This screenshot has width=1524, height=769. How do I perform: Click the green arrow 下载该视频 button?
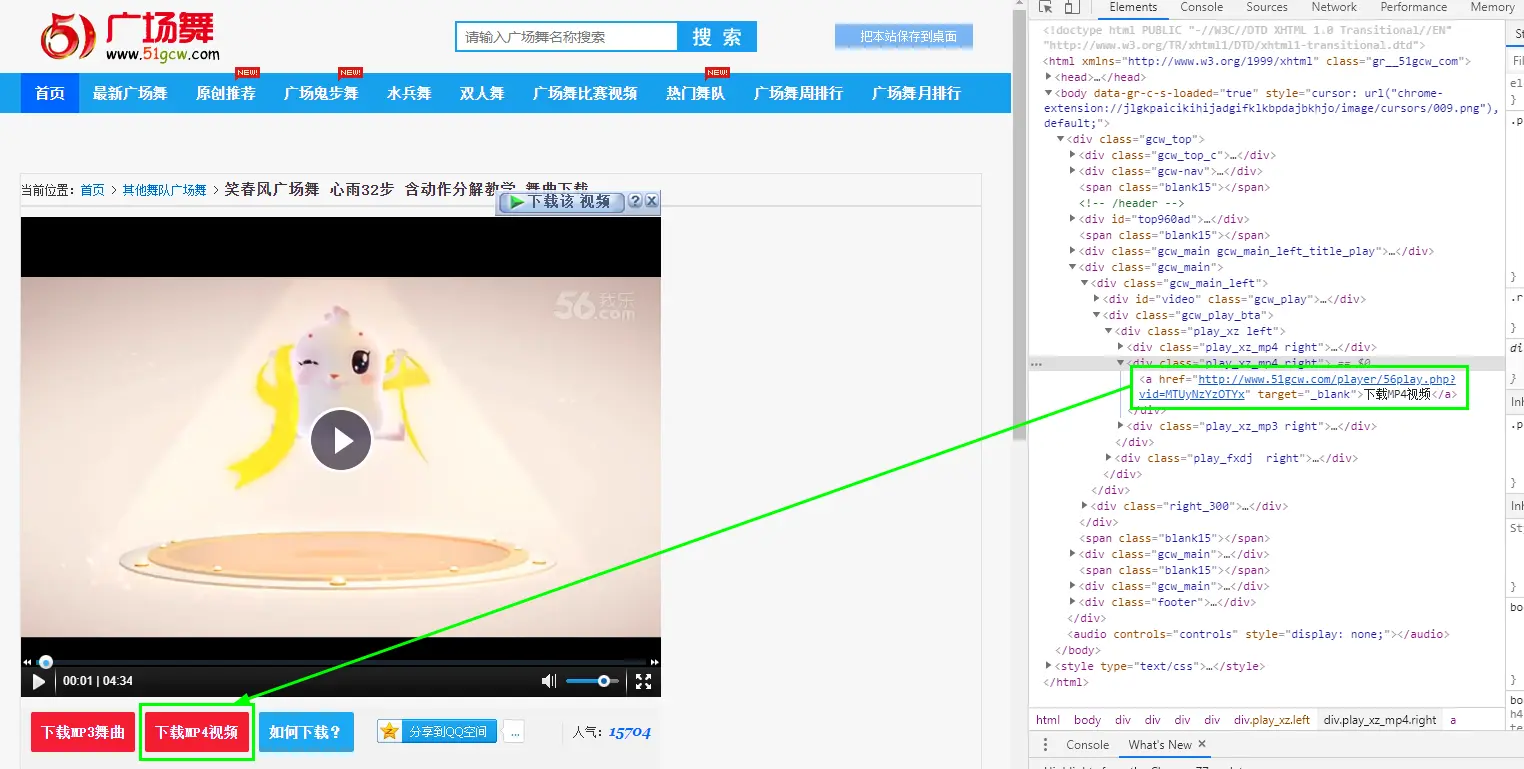(560, 202)
